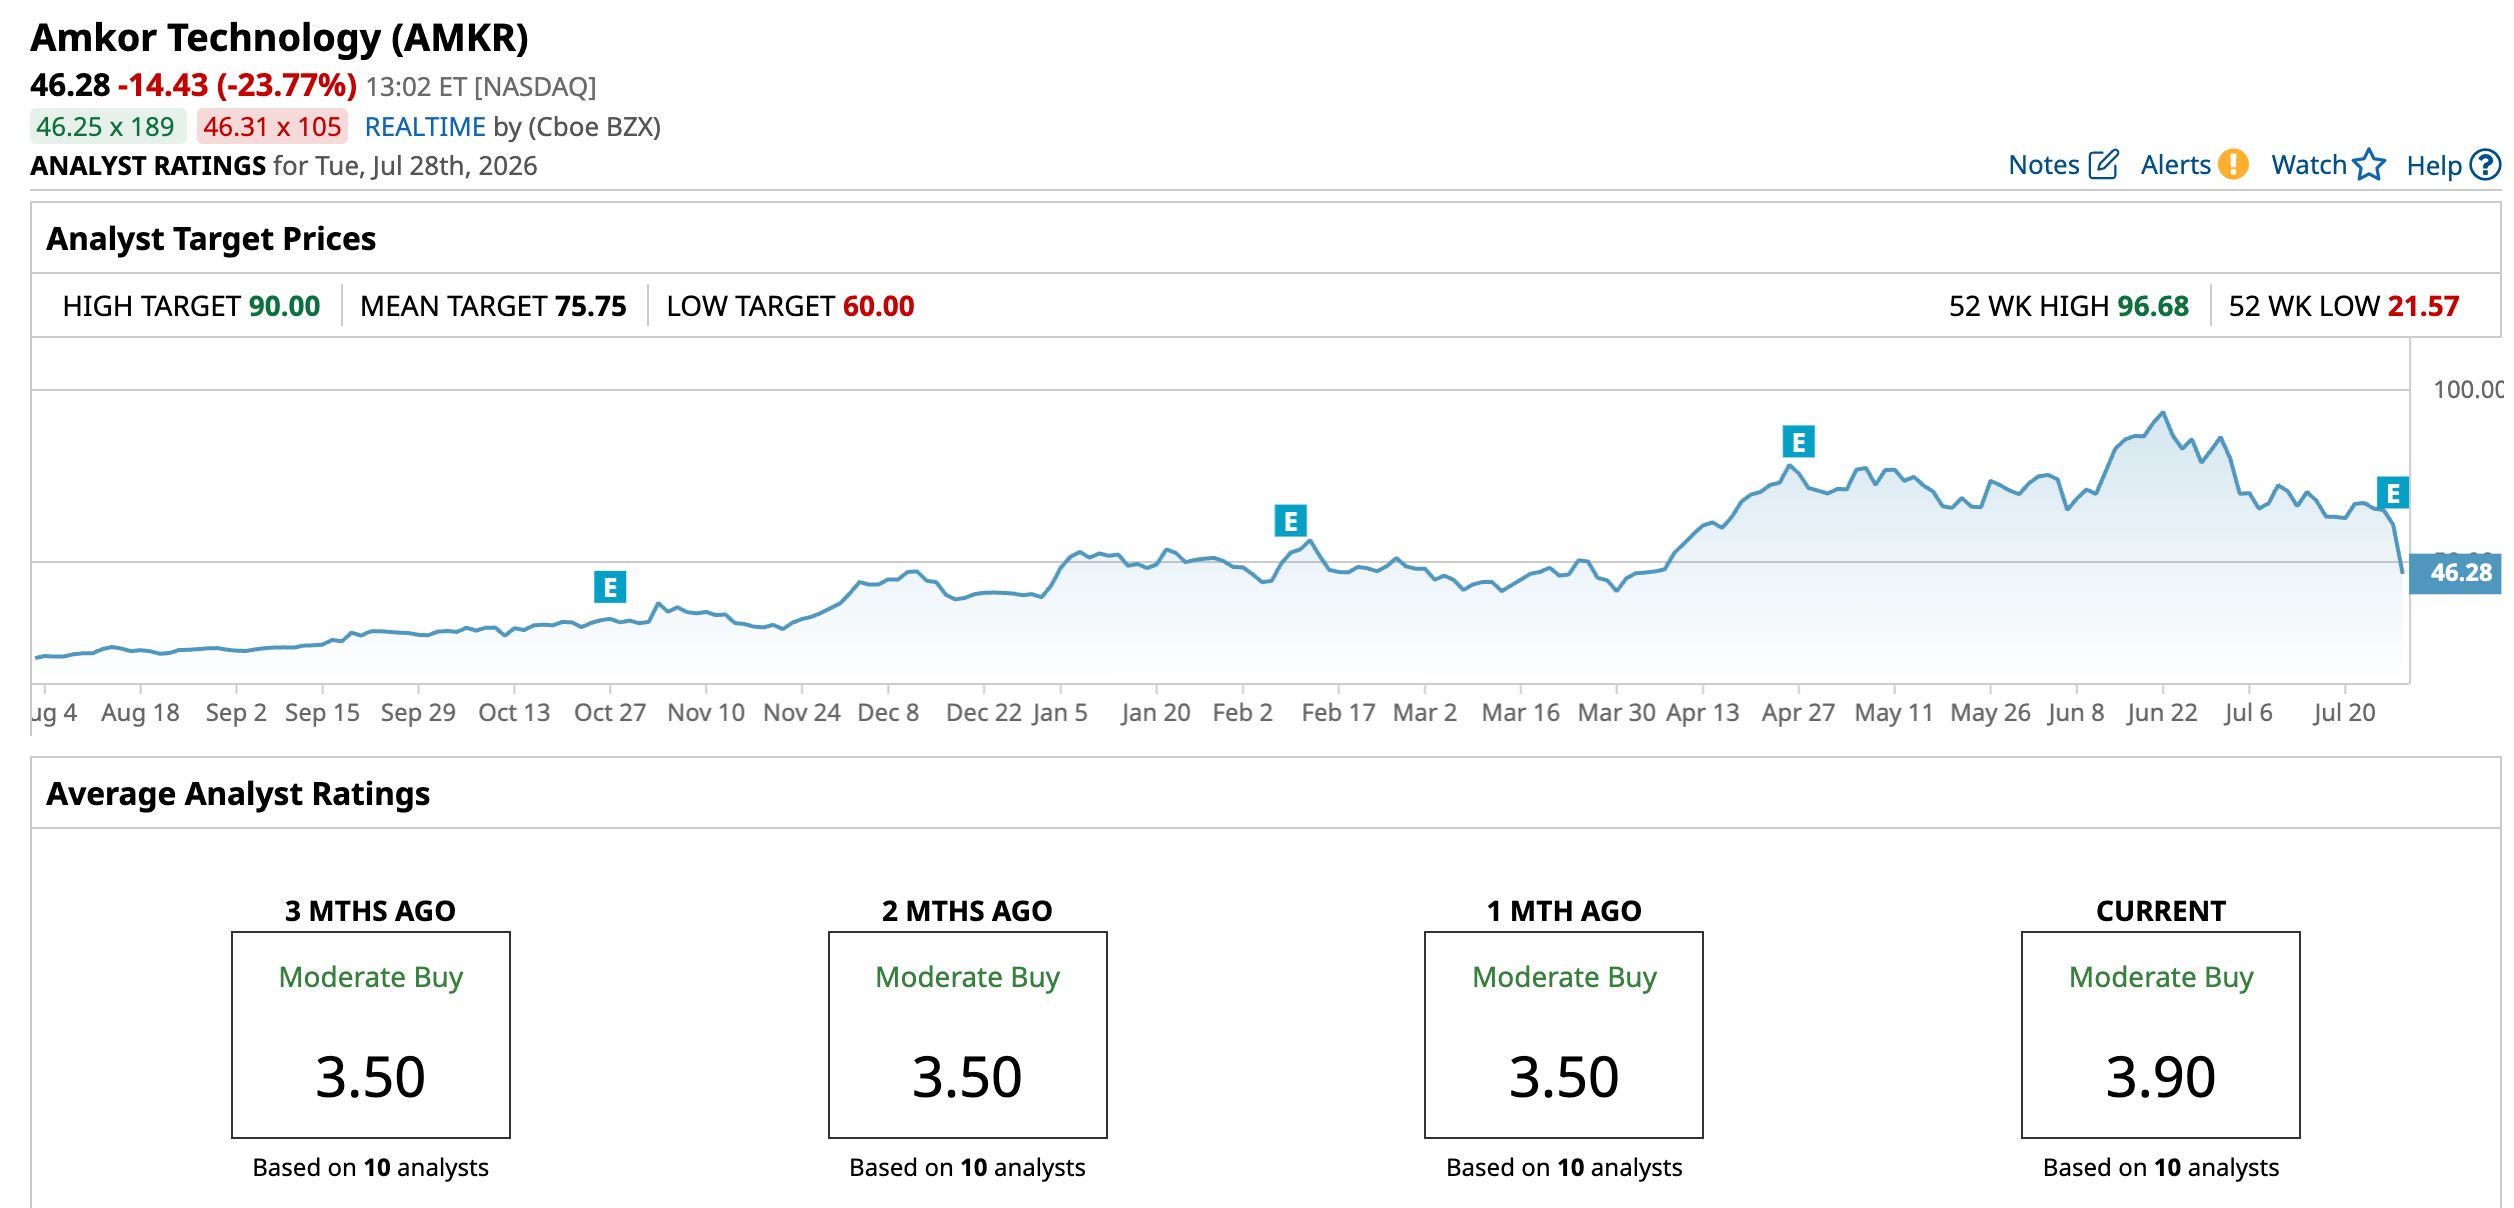The height and width of the screenshot is (1208, 2514).
Task: Open the Help question mark icon
Action: pos(2485,165)
